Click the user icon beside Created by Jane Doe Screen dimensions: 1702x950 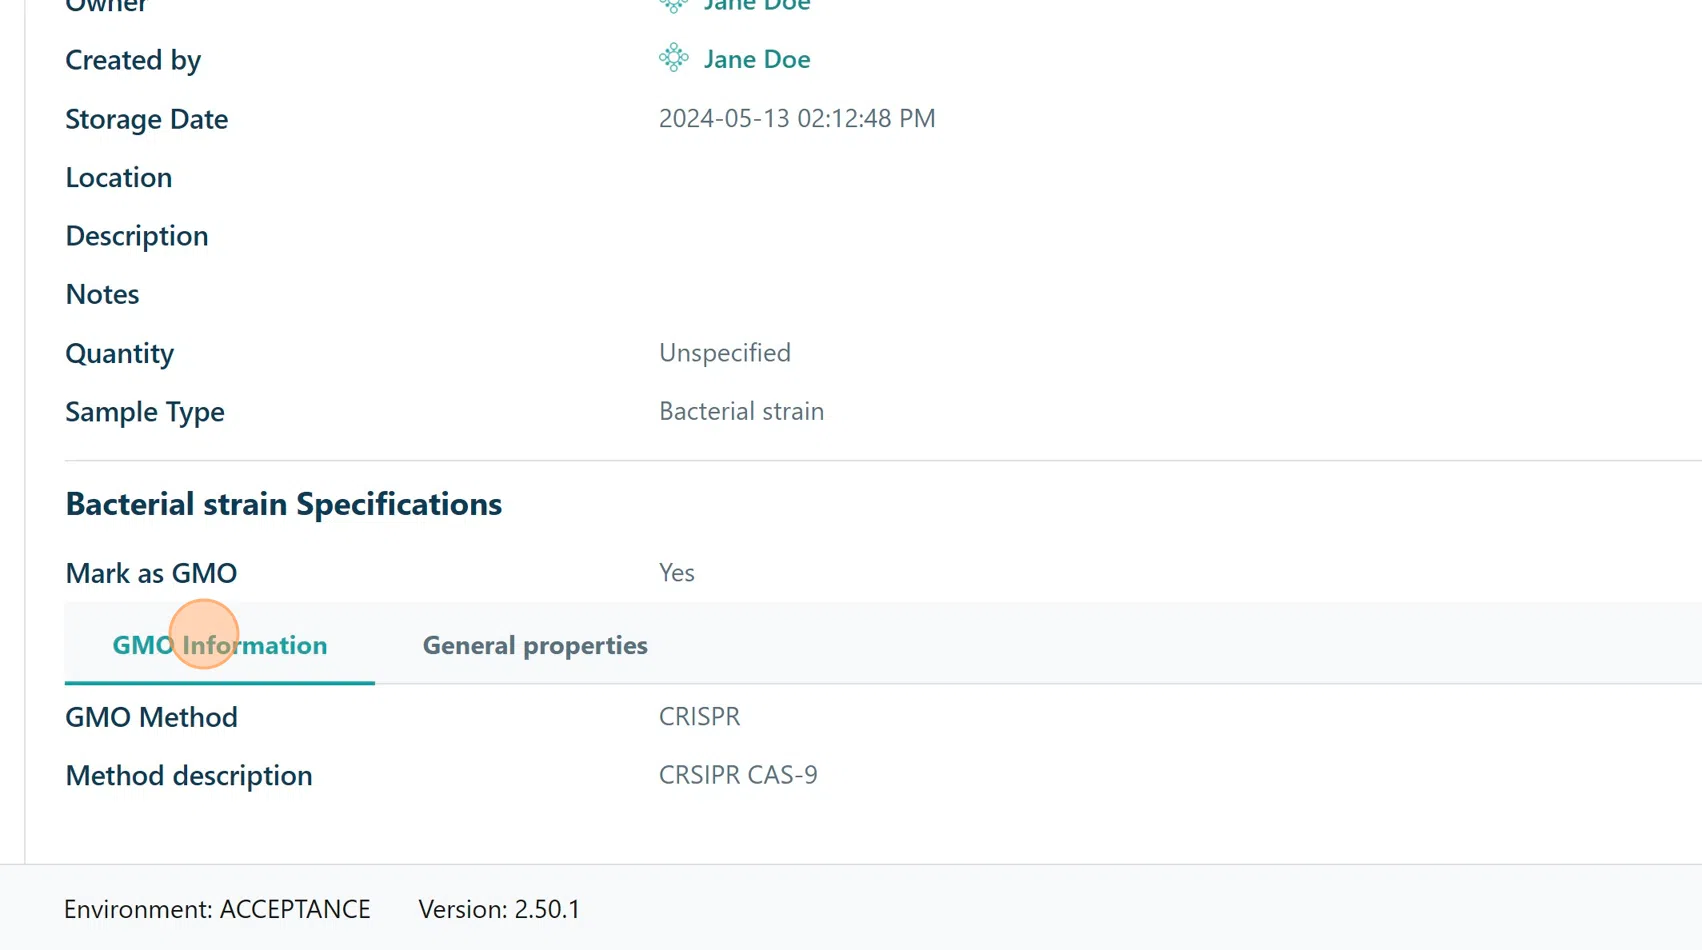point(673,58)
